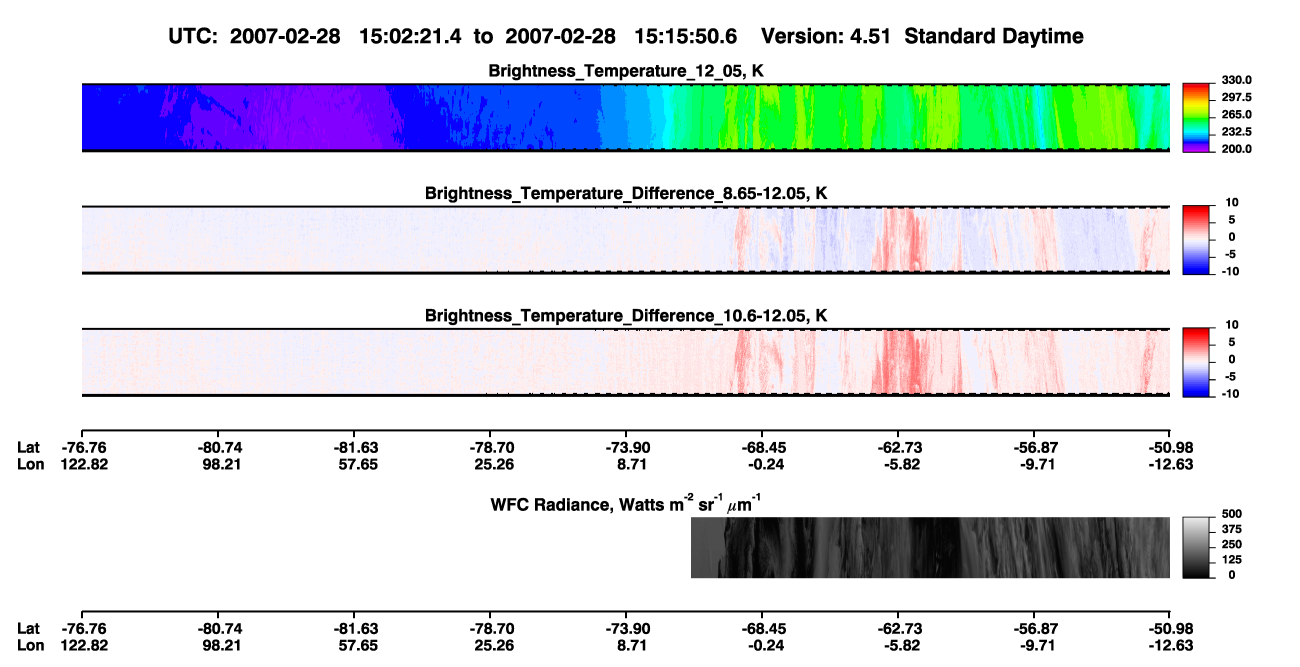Click the 10.6-12.05 difference image strip
Image resolution: width=1300 pixels, height=667 pixels.
click(x=625, y=362)
